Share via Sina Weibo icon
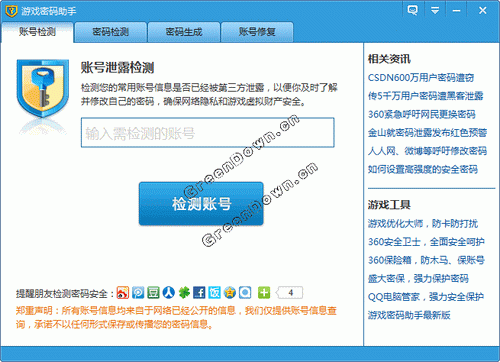Screen dimensions: 500x362 coord(123,293)
